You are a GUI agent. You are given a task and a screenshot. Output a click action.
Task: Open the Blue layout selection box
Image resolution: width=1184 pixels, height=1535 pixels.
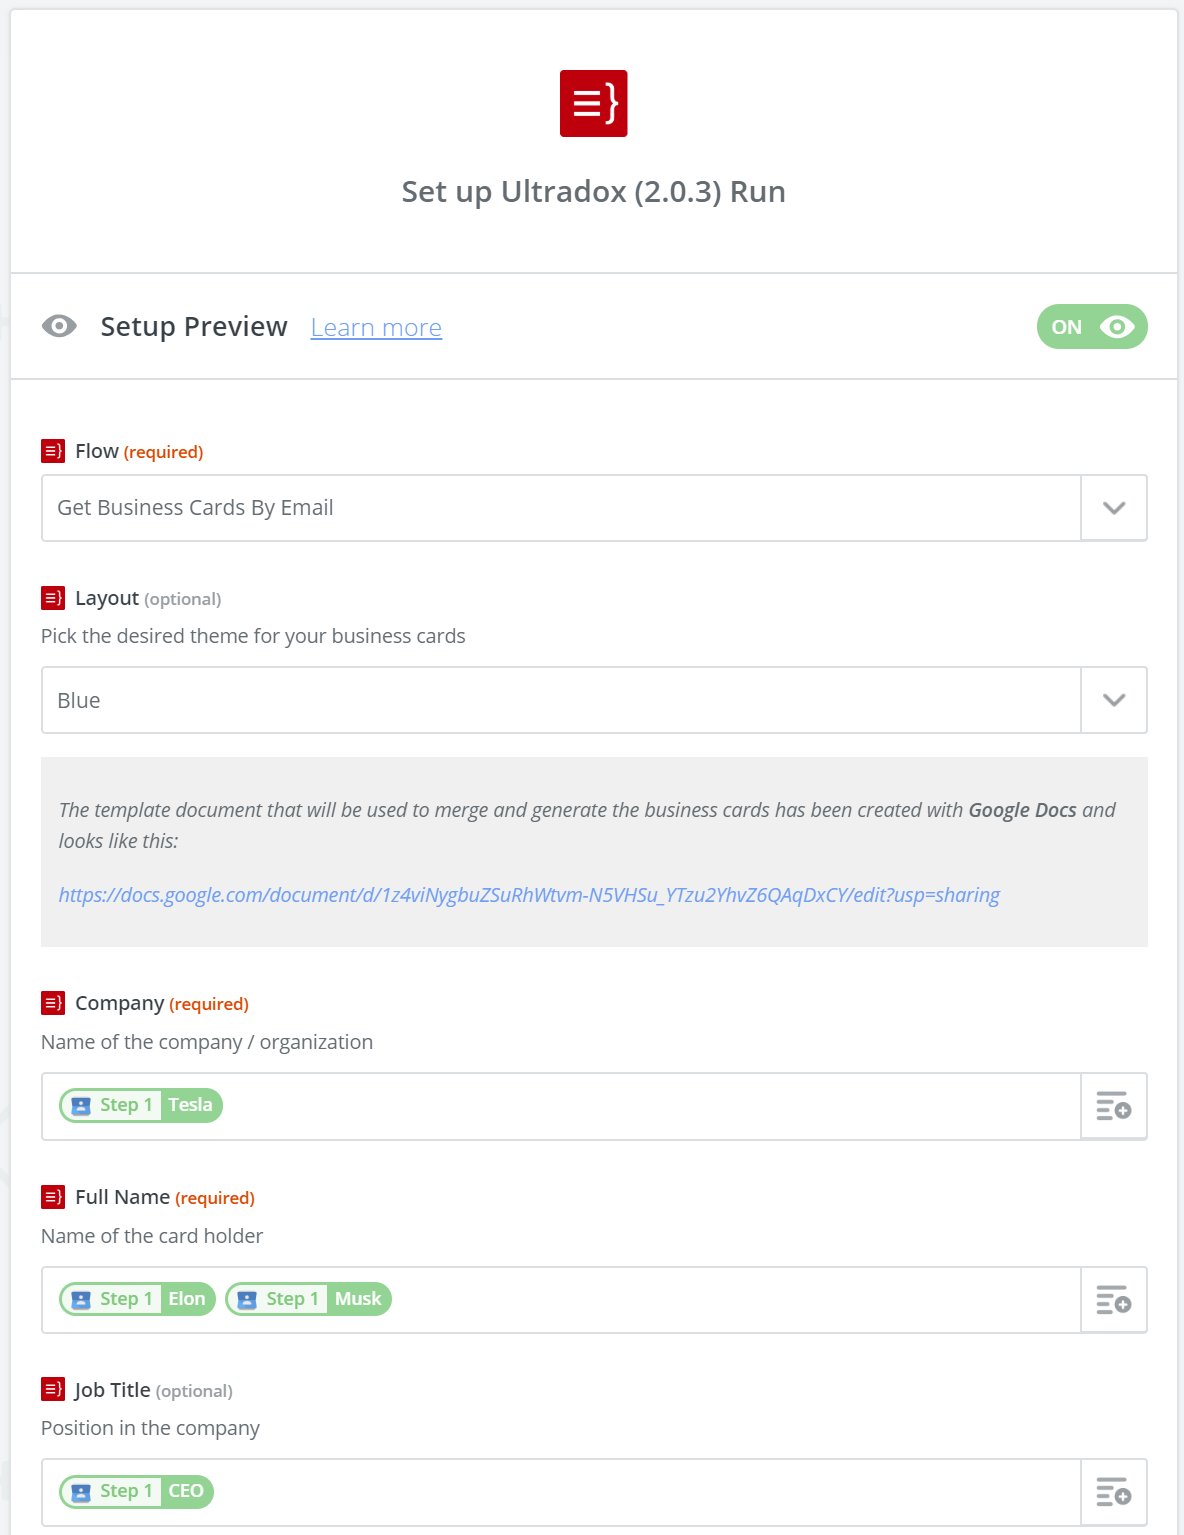(x=561, y=700)
